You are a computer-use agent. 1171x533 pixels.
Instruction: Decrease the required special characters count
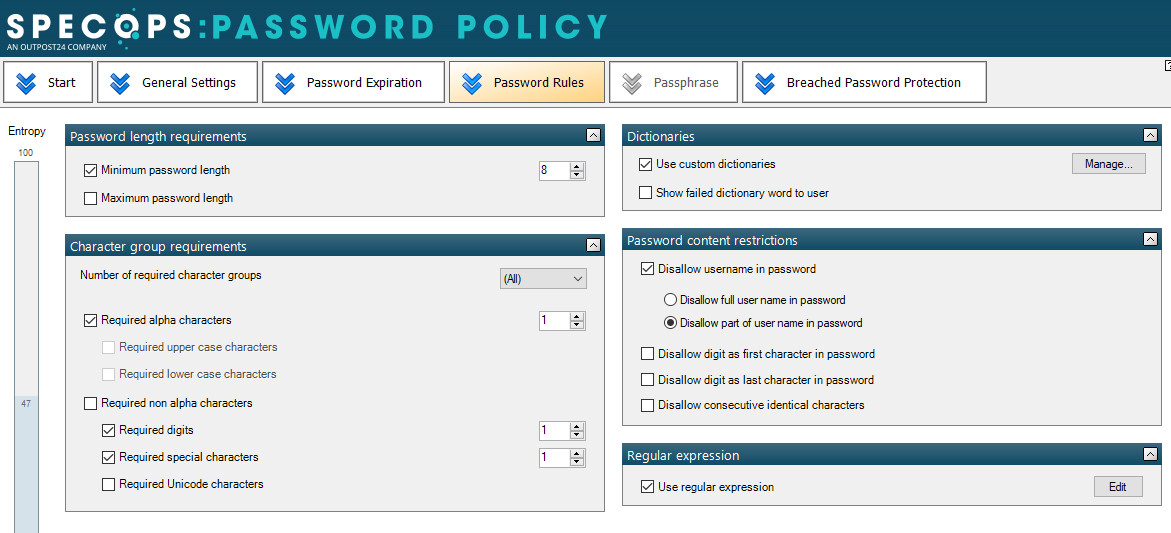tap(577, 462)
